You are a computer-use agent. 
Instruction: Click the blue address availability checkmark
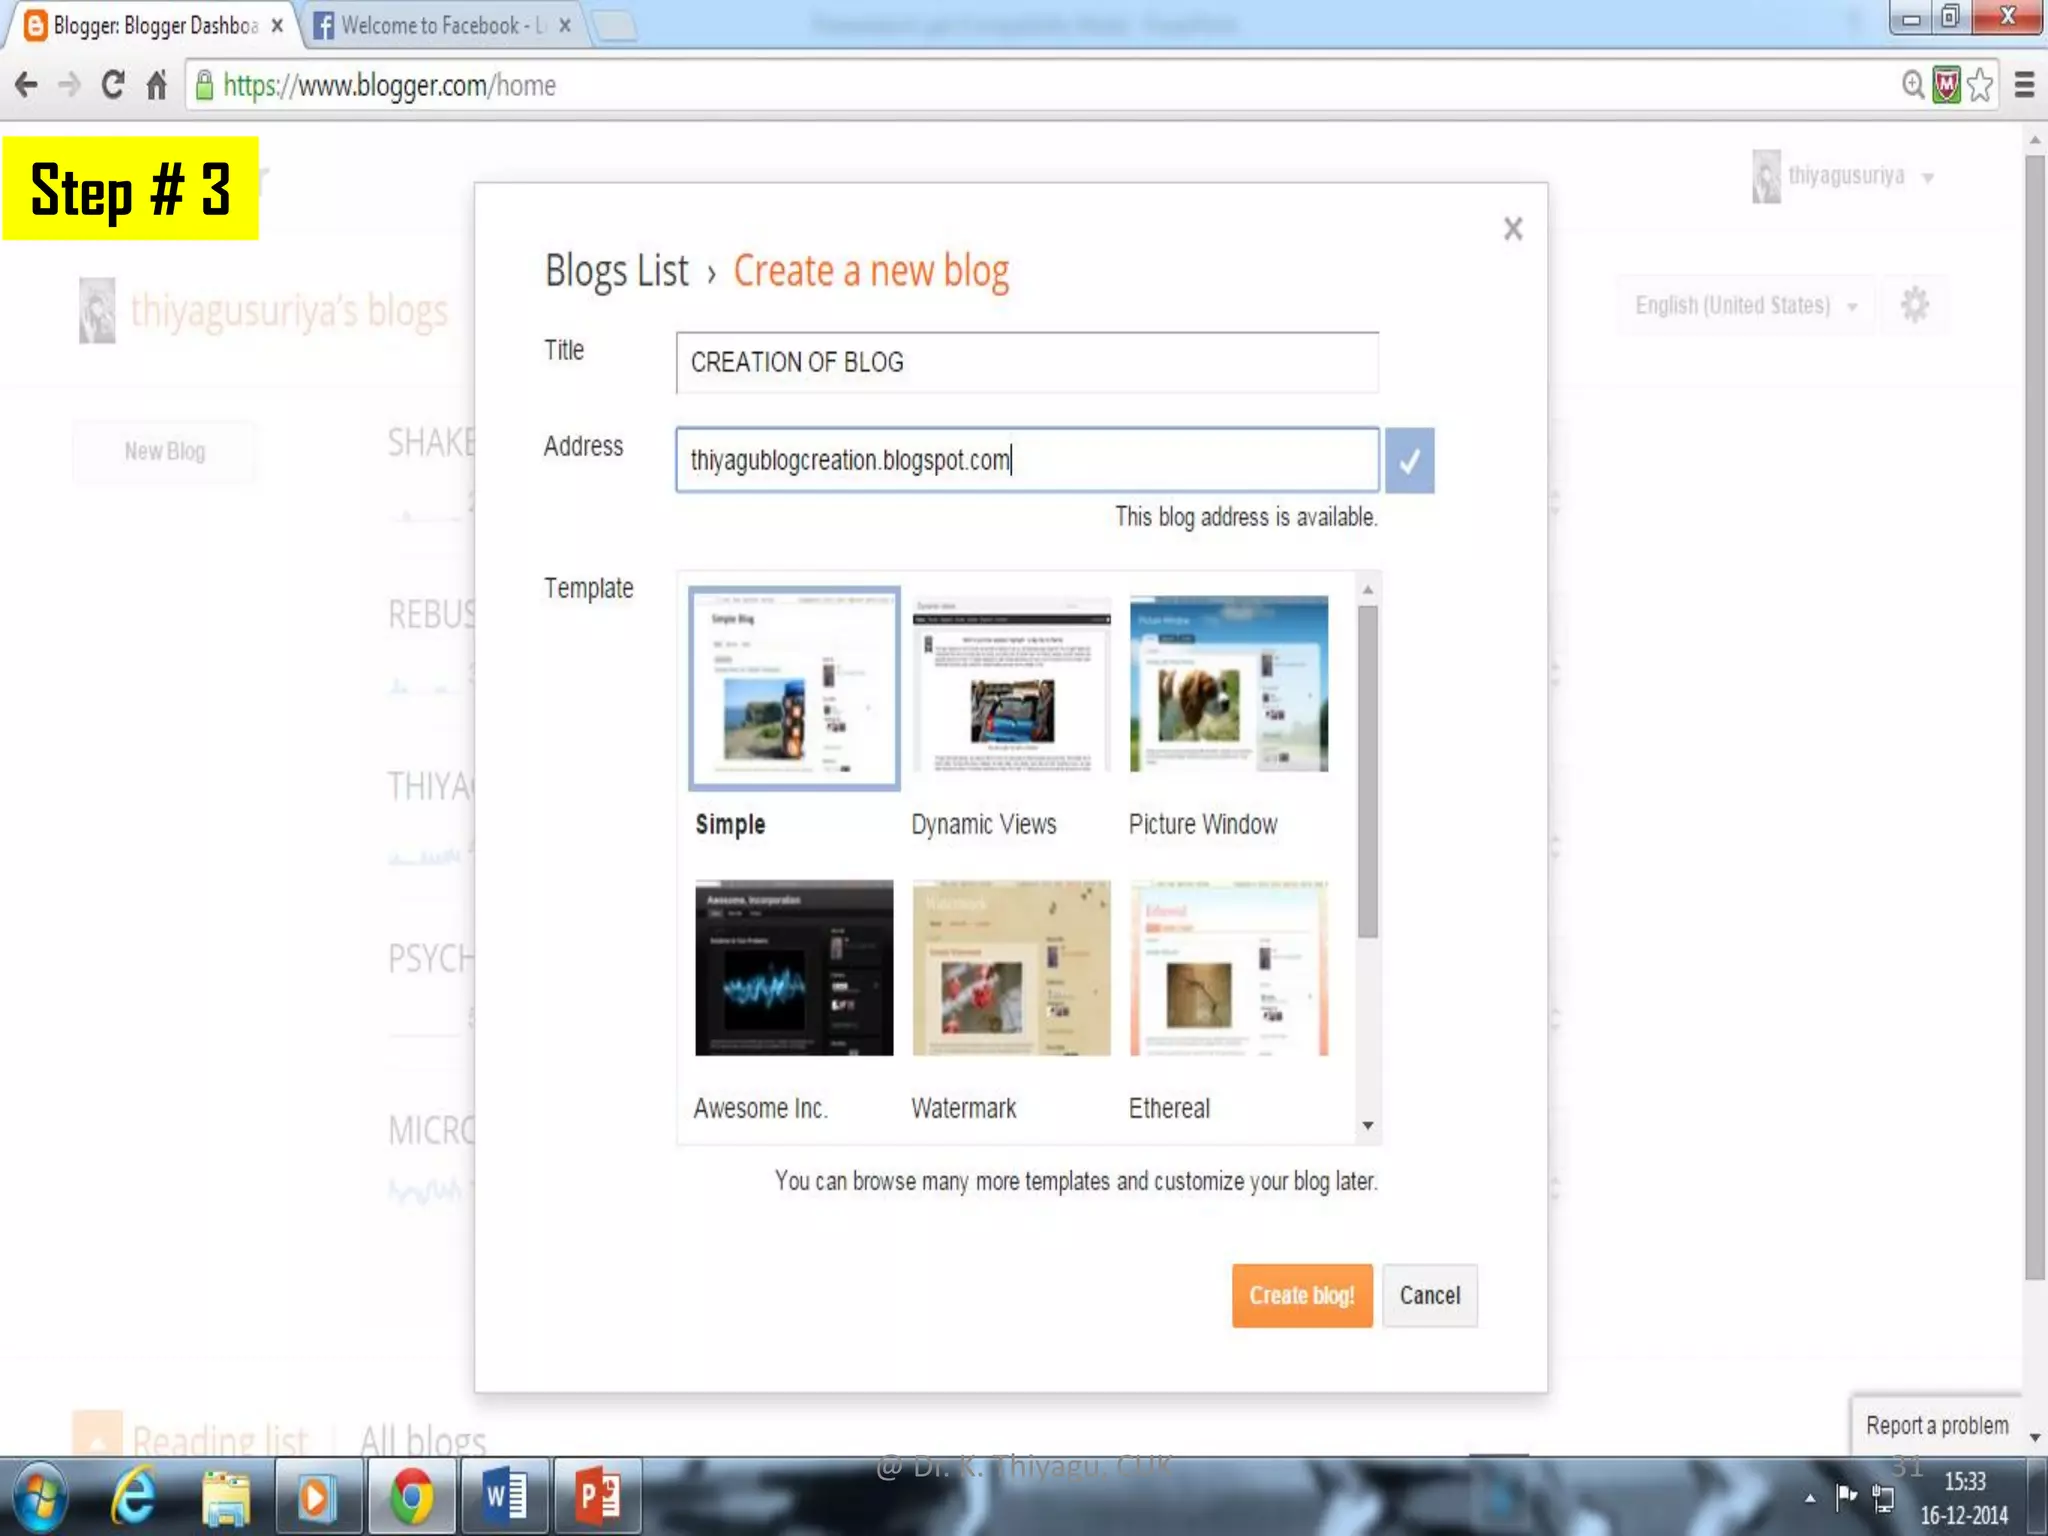click(1409, 461)
